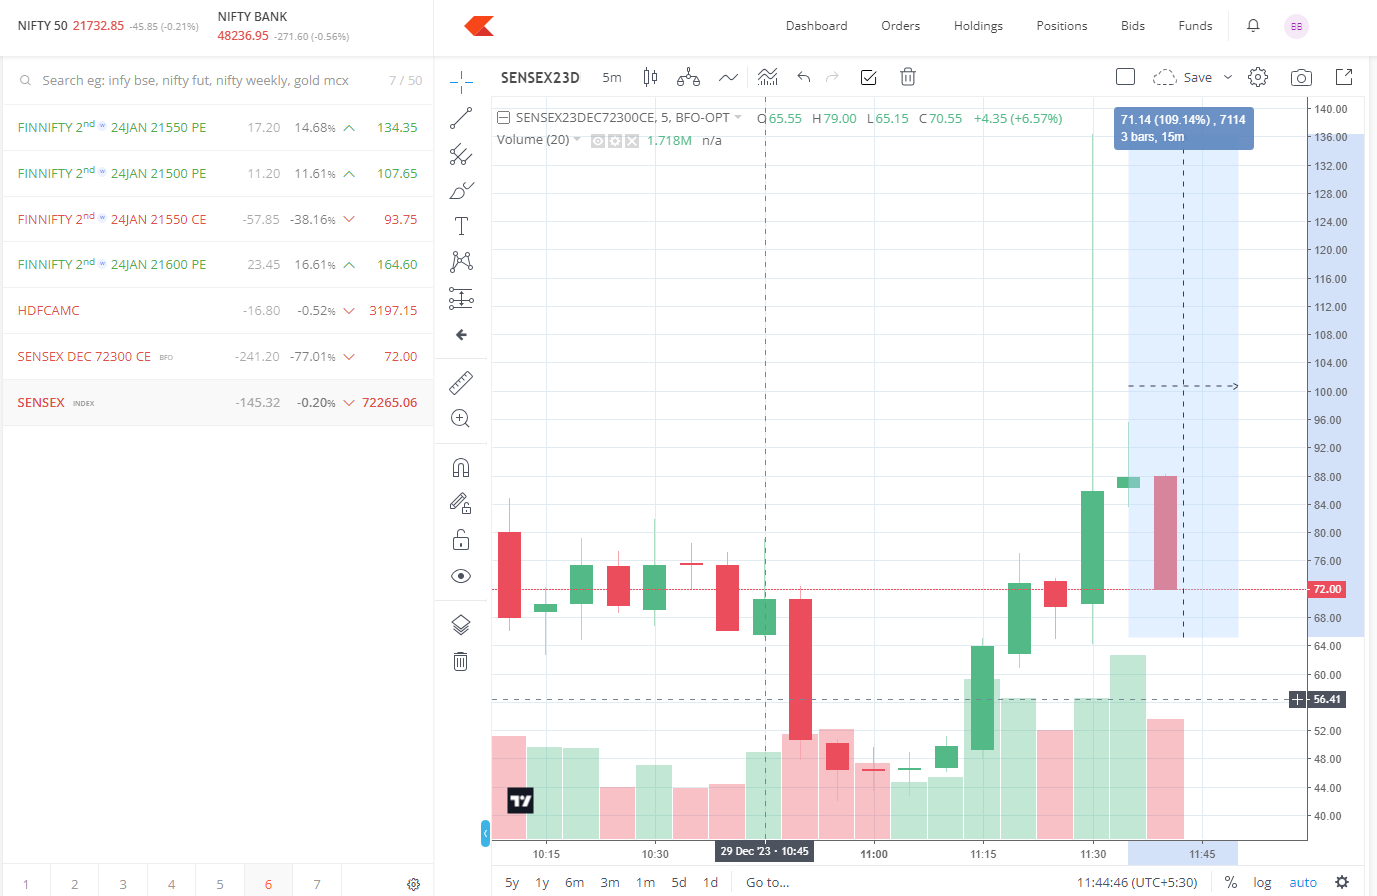Toggle the checkbox icon in chart toolbar
The image size is (1377, 896).
[868, 77]
